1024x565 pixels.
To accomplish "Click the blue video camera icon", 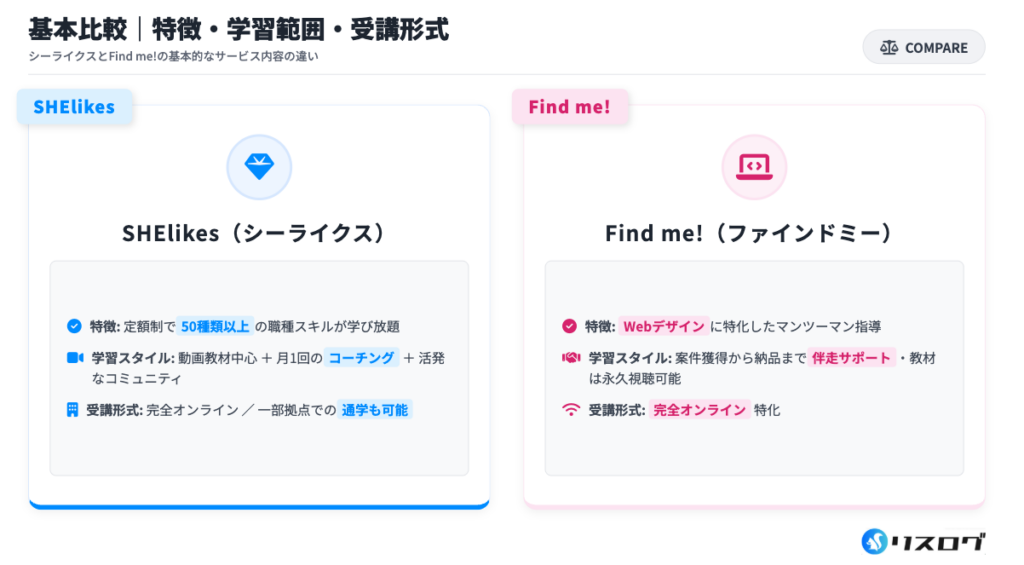I will click(74, 358).
